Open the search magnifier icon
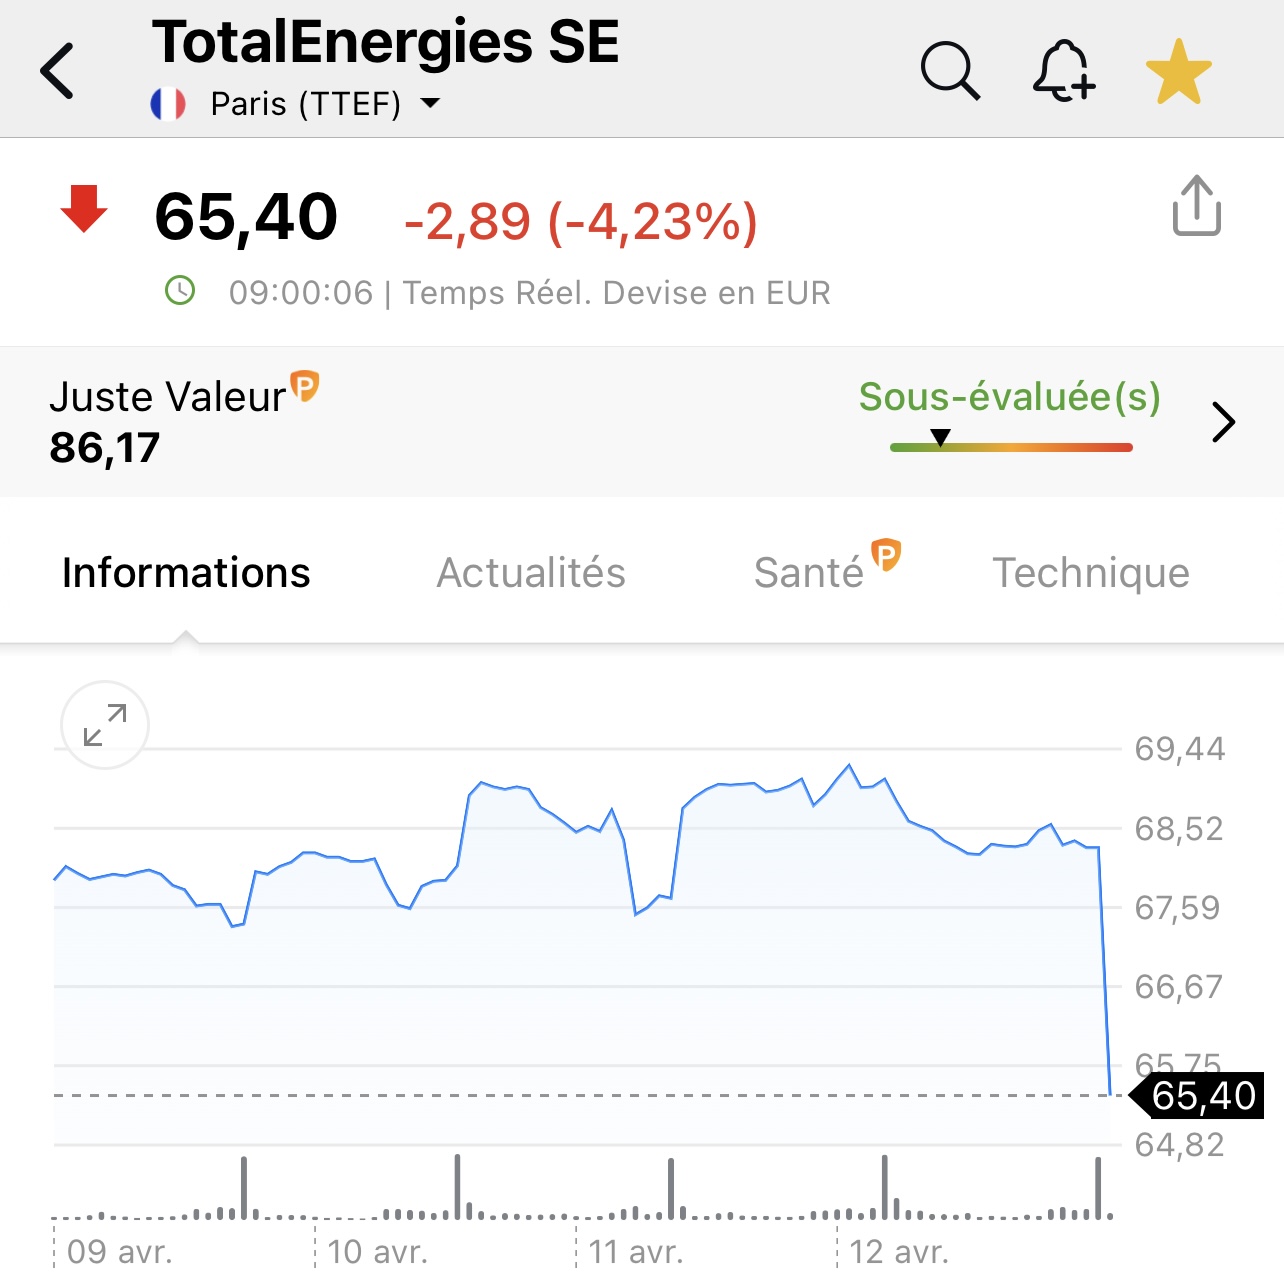1284x1284 pixels. click(950, 71)
